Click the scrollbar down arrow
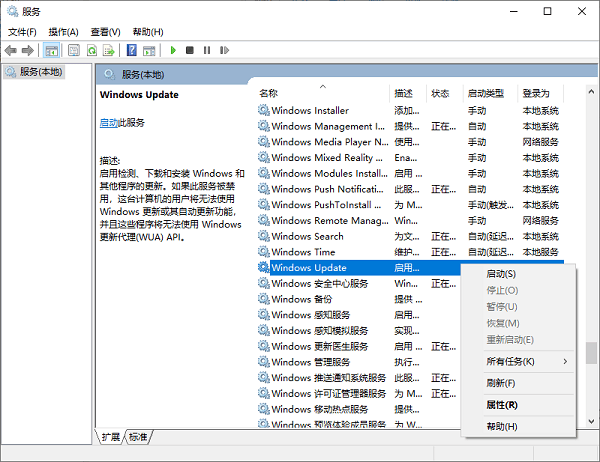 pyautogui.click(x=591, y=421)
